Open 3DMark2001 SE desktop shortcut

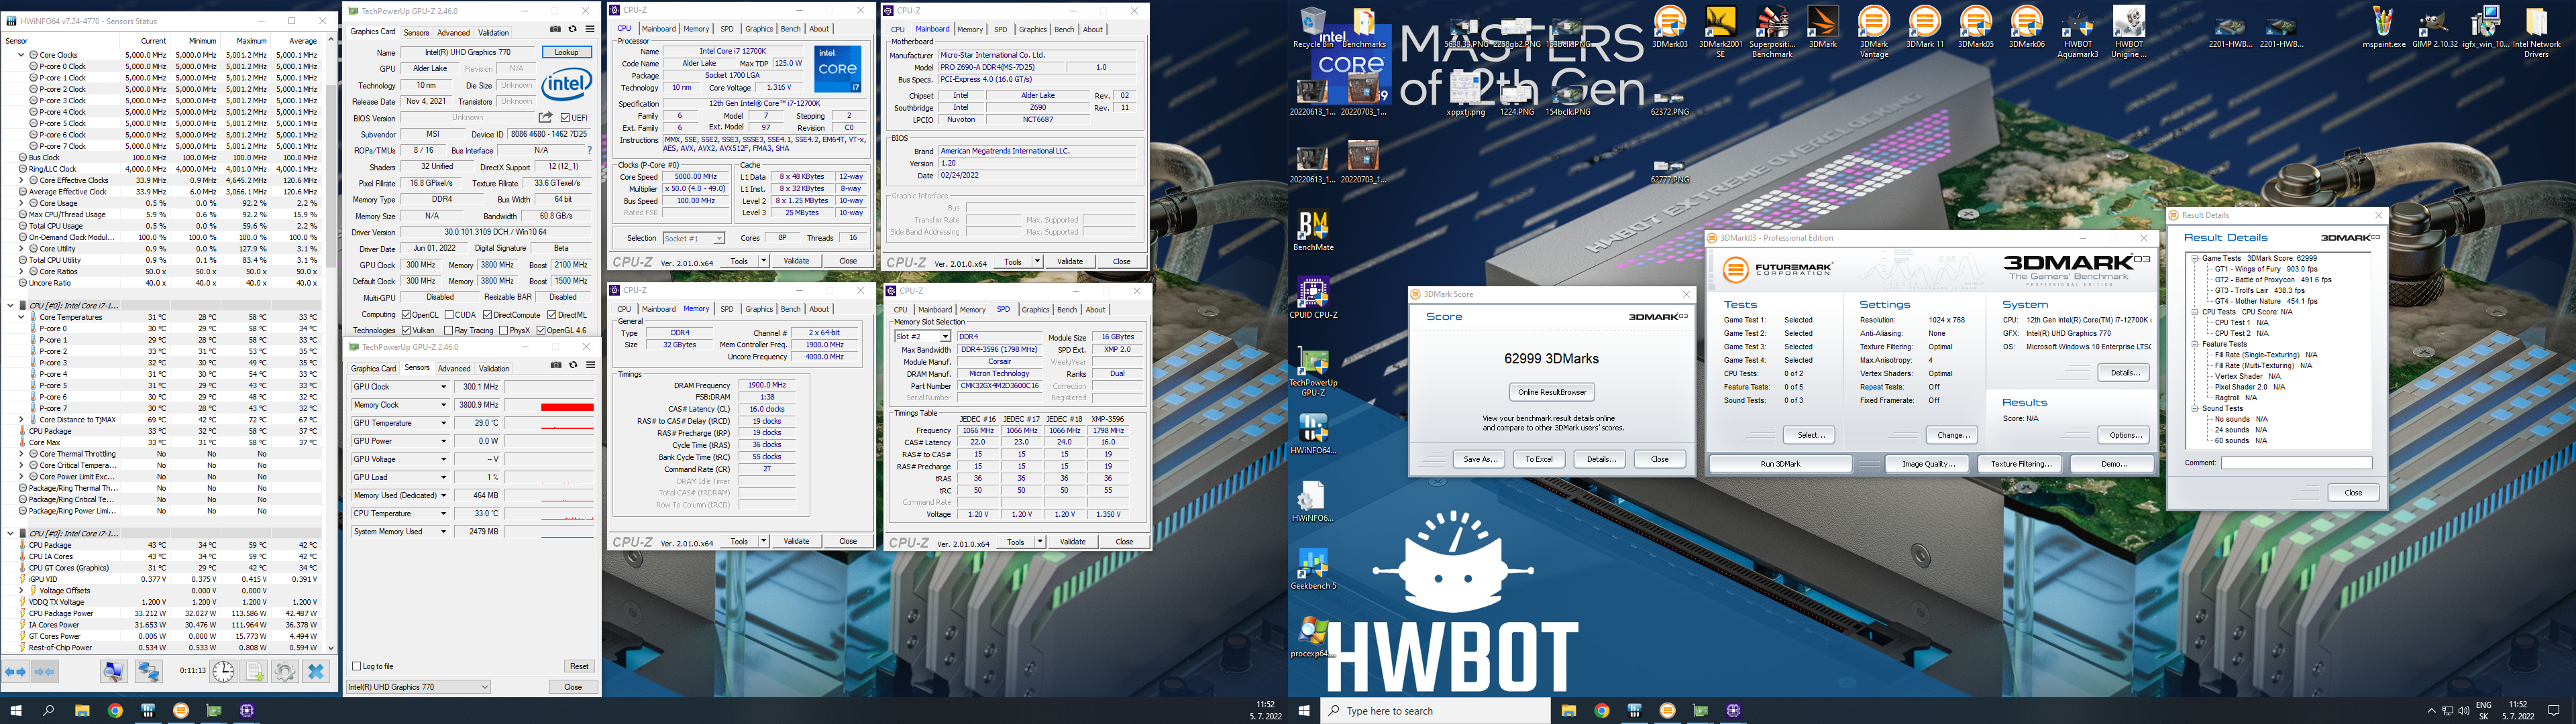click(x=1720, y=31)
